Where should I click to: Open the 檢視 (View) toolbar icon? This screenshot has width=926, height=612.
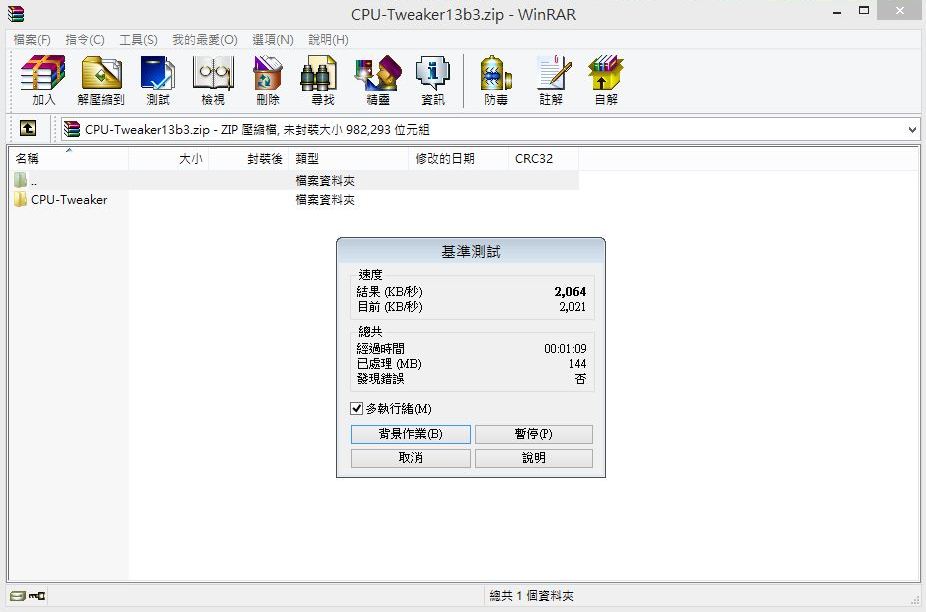[x=213, y=80]
